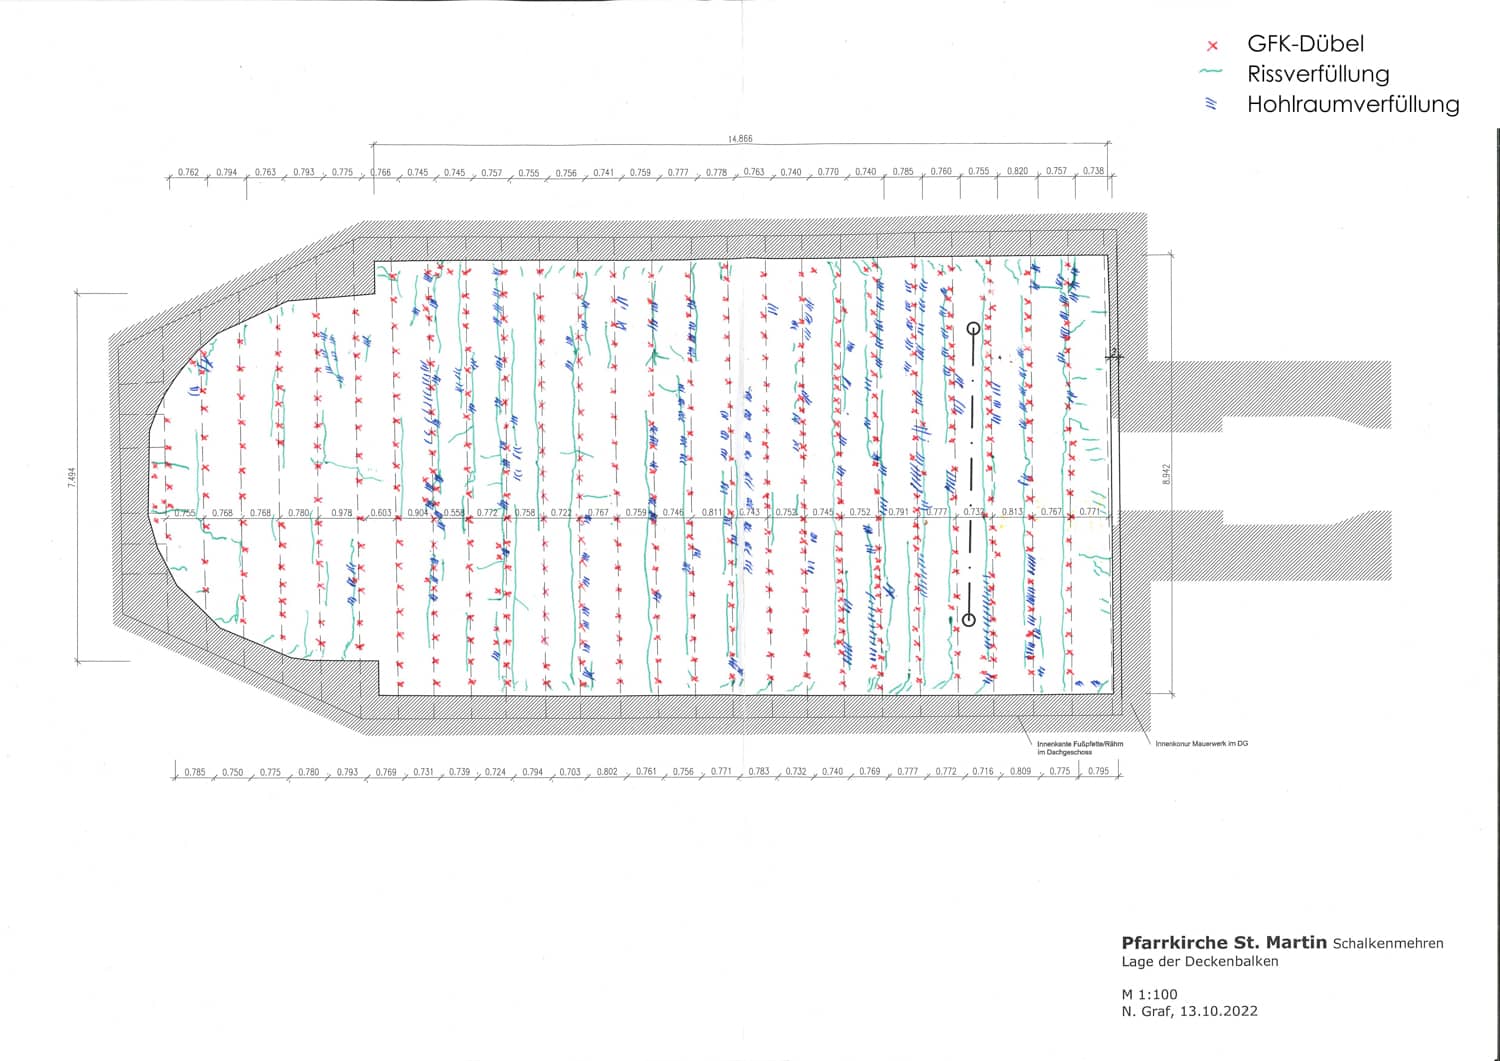Image resolution: width=1500 pixels, height=1061 pixels.
Task: Click the note 'Innenkante Fußpfette/Rähm im Dachgeschoss'
Action: 1080,747
